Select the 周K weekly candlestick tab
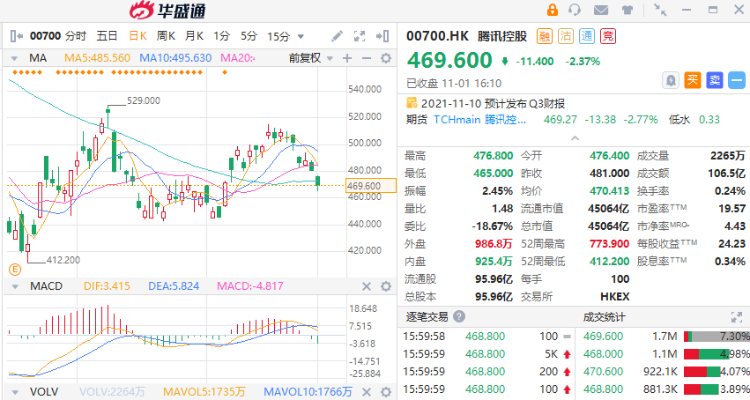The image size is (750, 400). (x=166, y=36)
